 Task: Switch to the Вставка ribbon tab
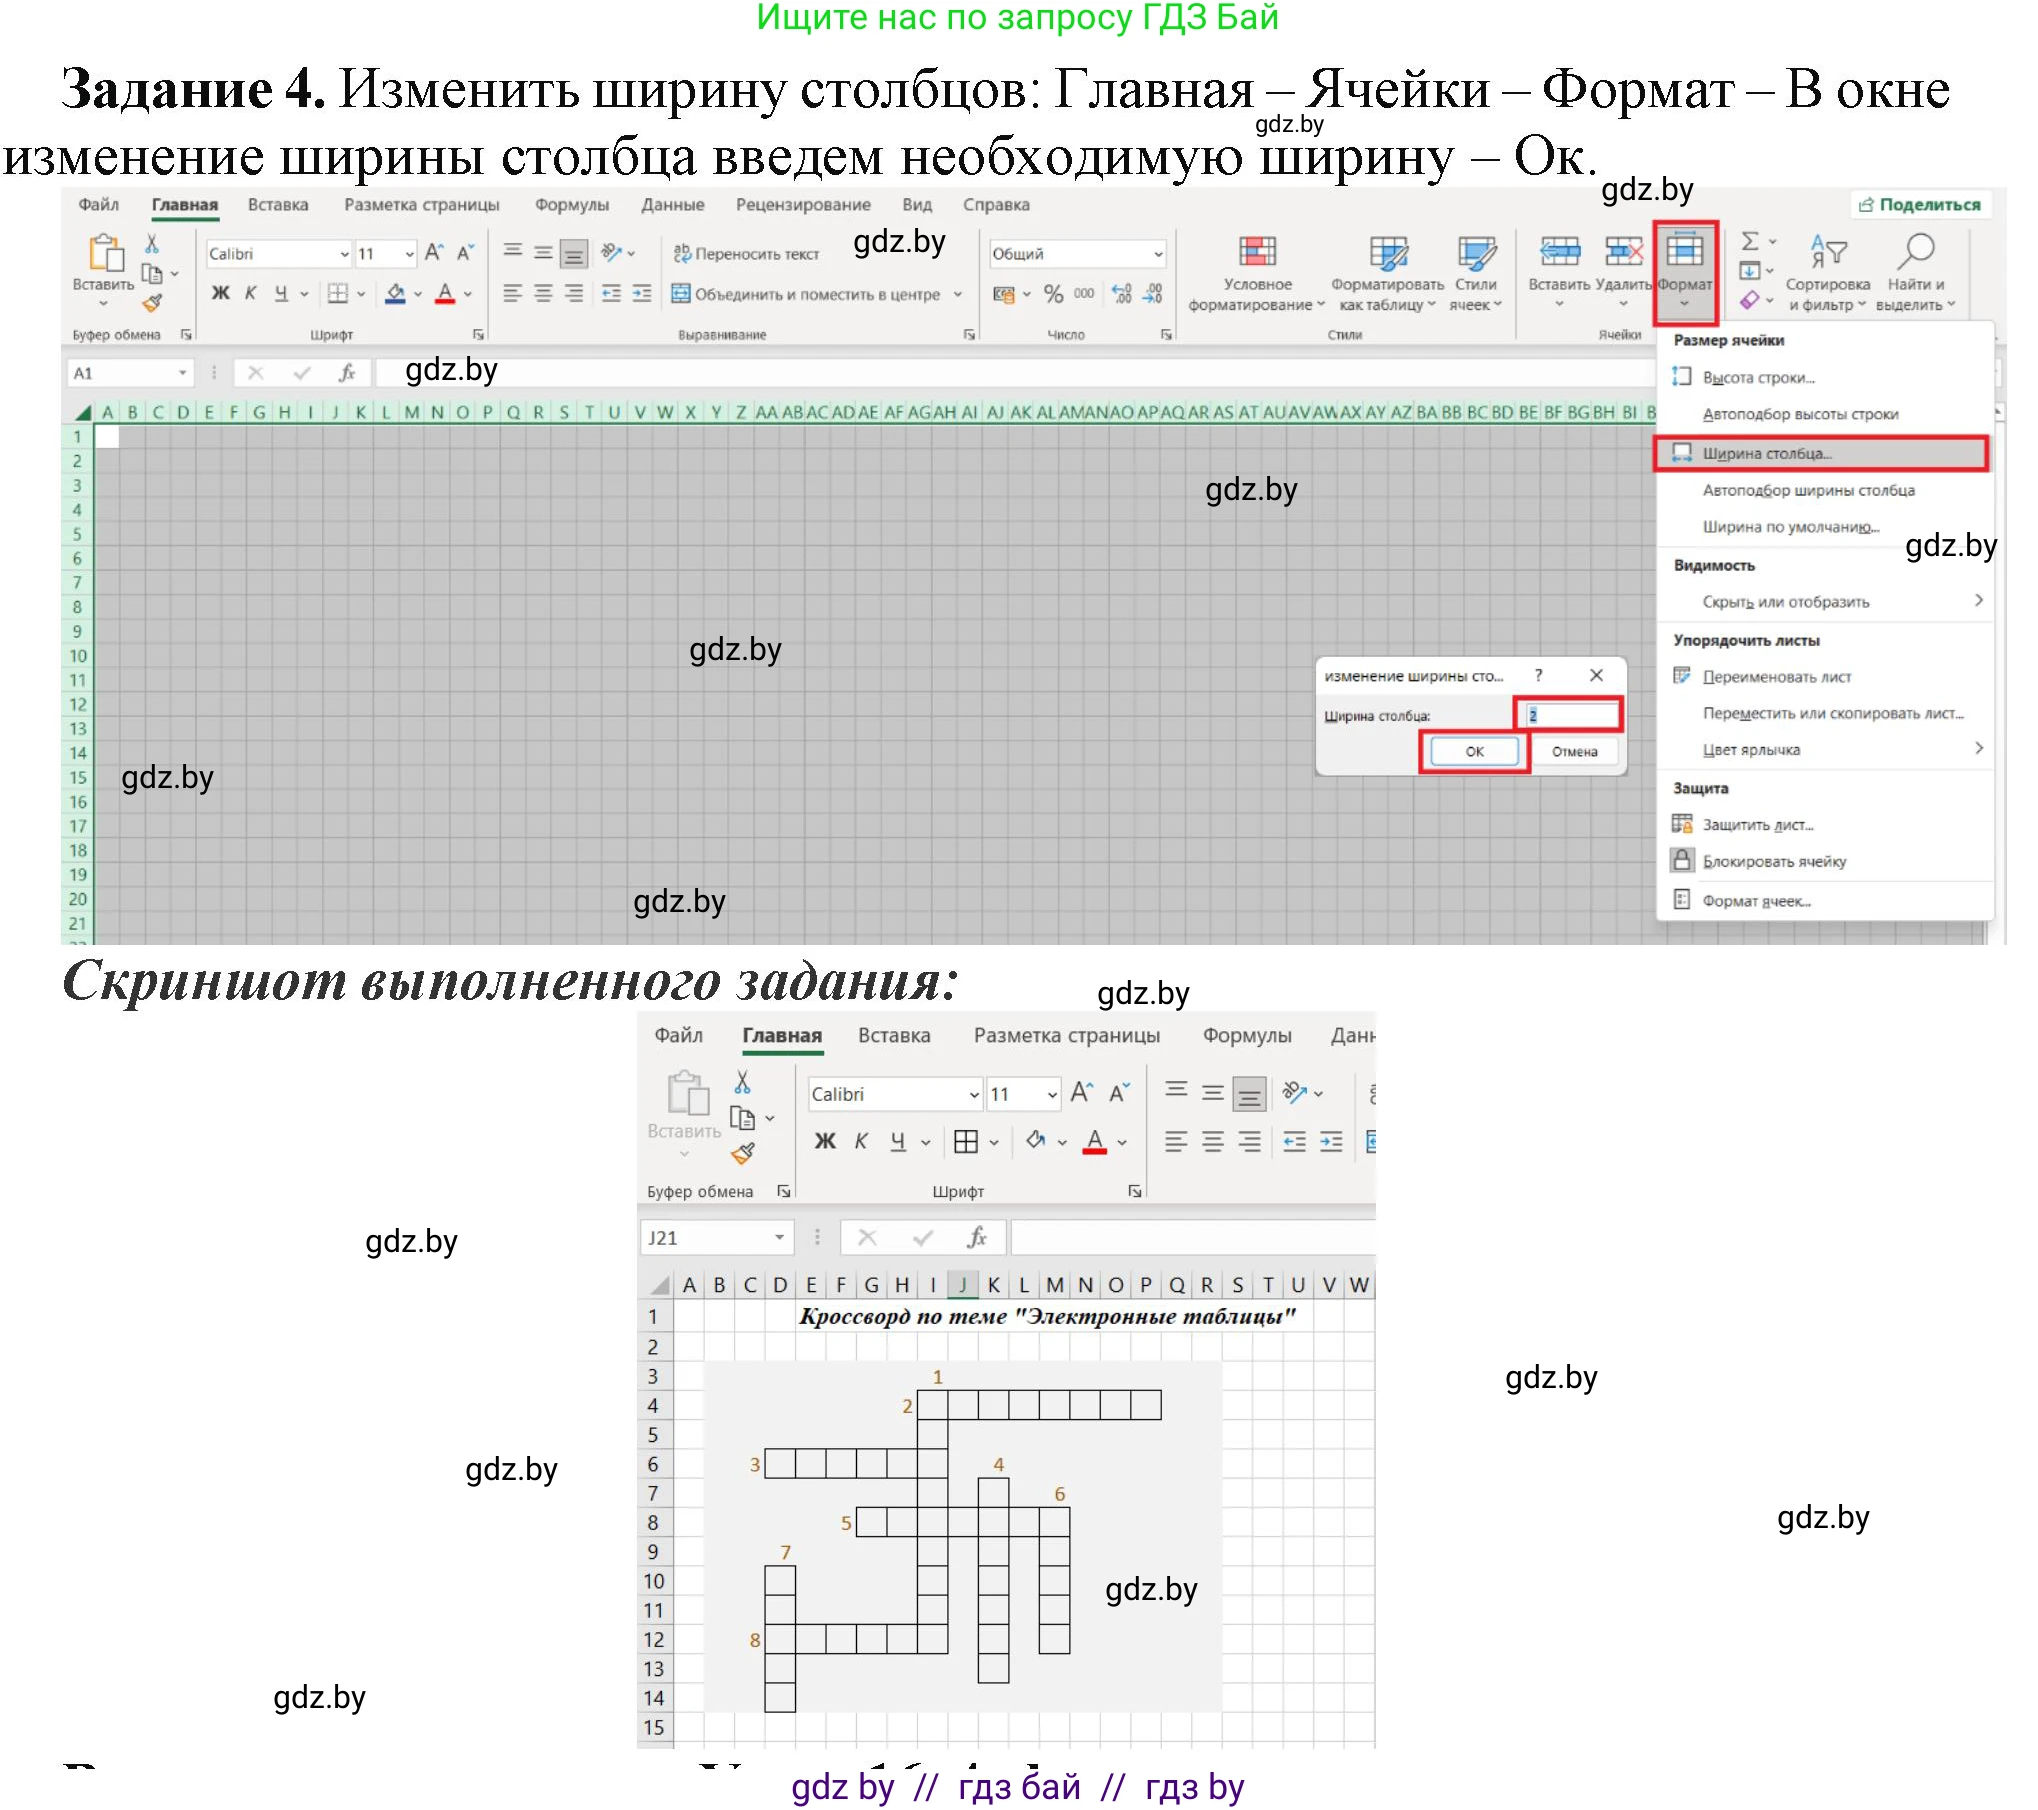(277, 204)
